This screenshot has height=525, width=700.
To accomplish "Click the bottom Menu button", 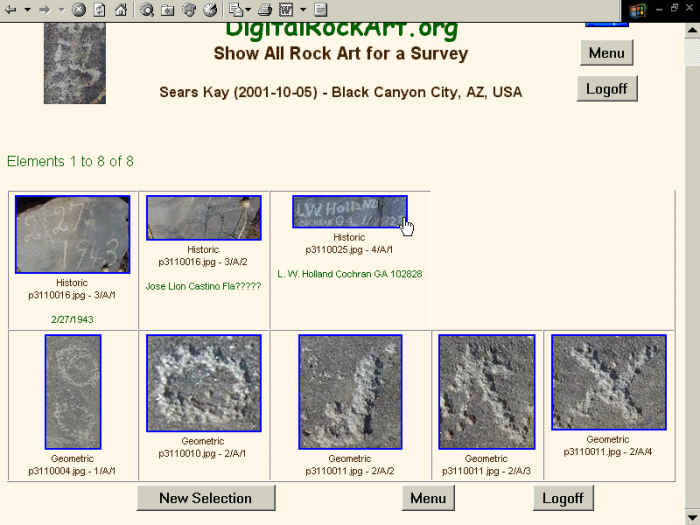I will (427, 498).
